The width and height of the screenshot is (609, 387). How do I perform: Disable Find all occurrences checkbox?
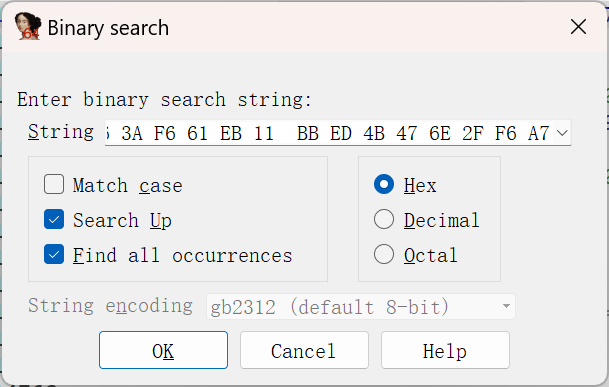click(x=54, y=254)
